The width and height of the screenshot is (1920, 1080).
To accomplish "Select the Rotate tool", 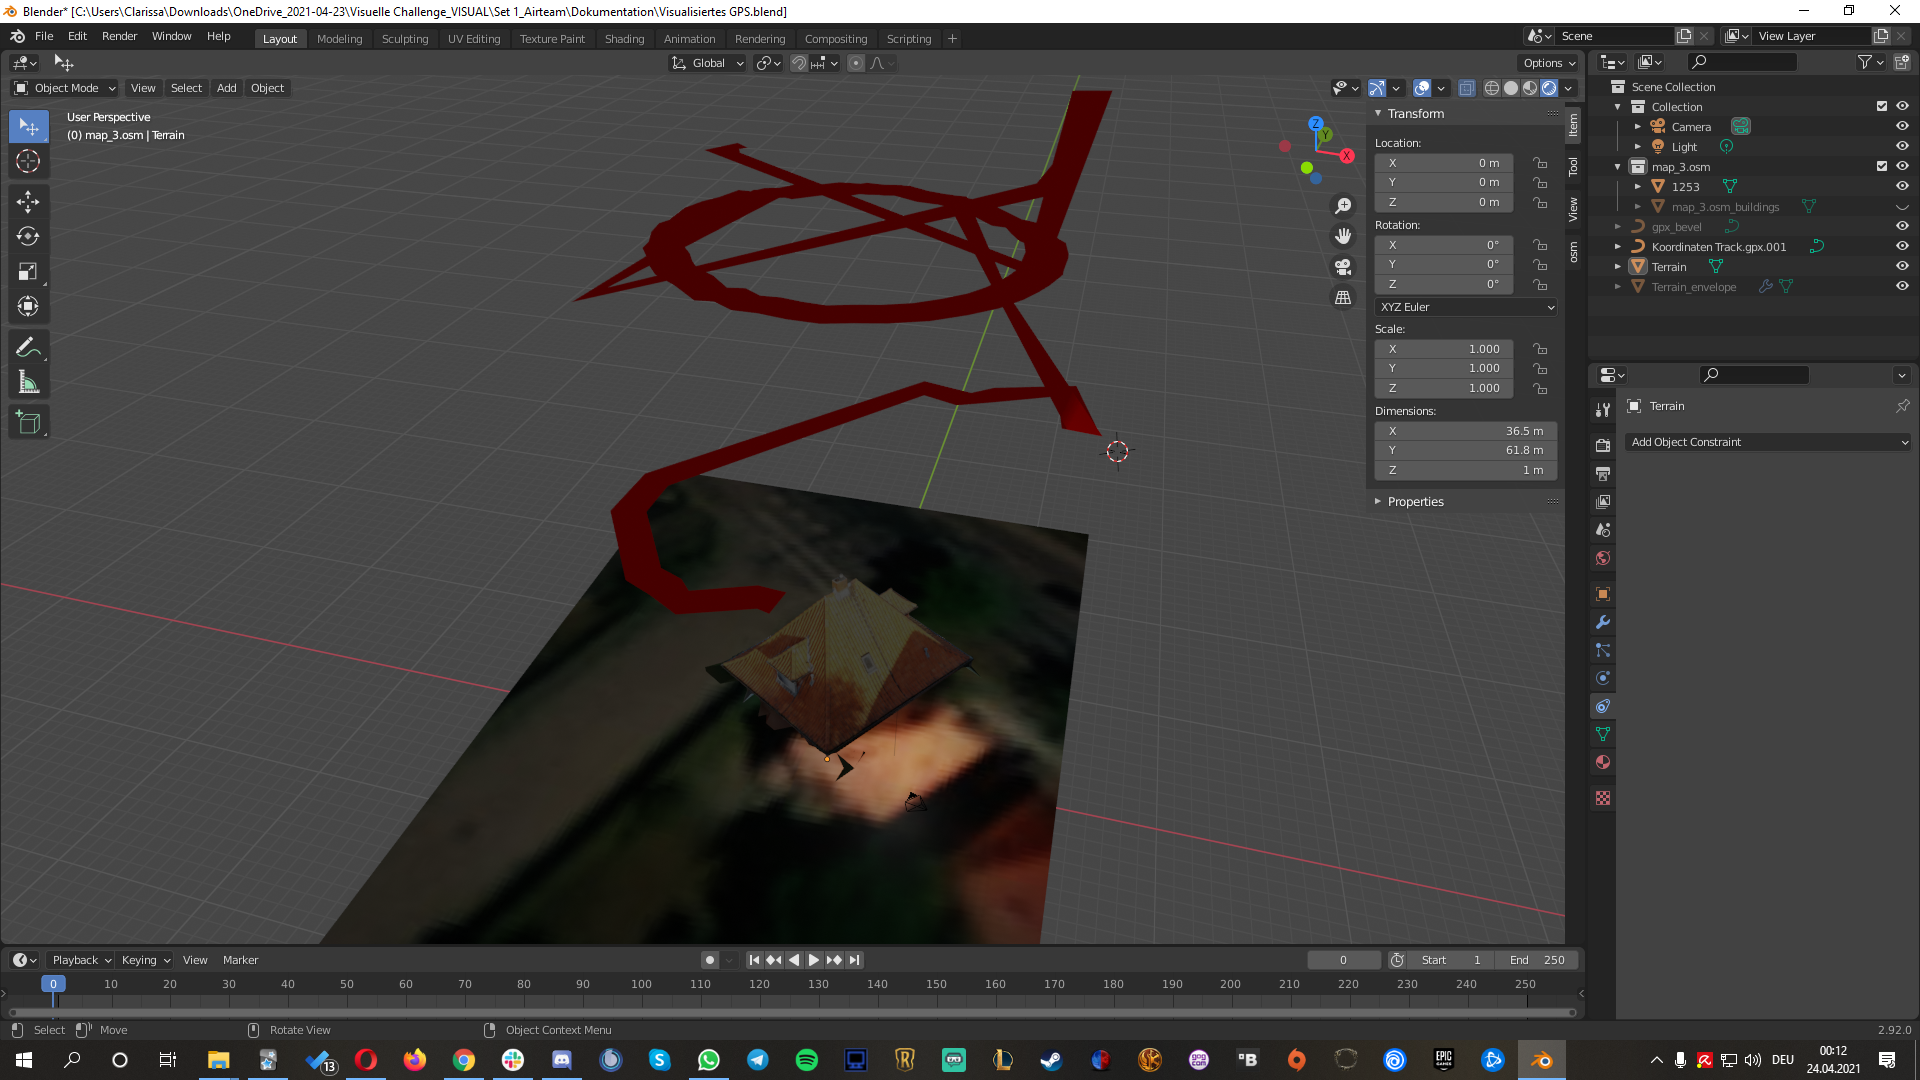I will (x=28, y=237).
